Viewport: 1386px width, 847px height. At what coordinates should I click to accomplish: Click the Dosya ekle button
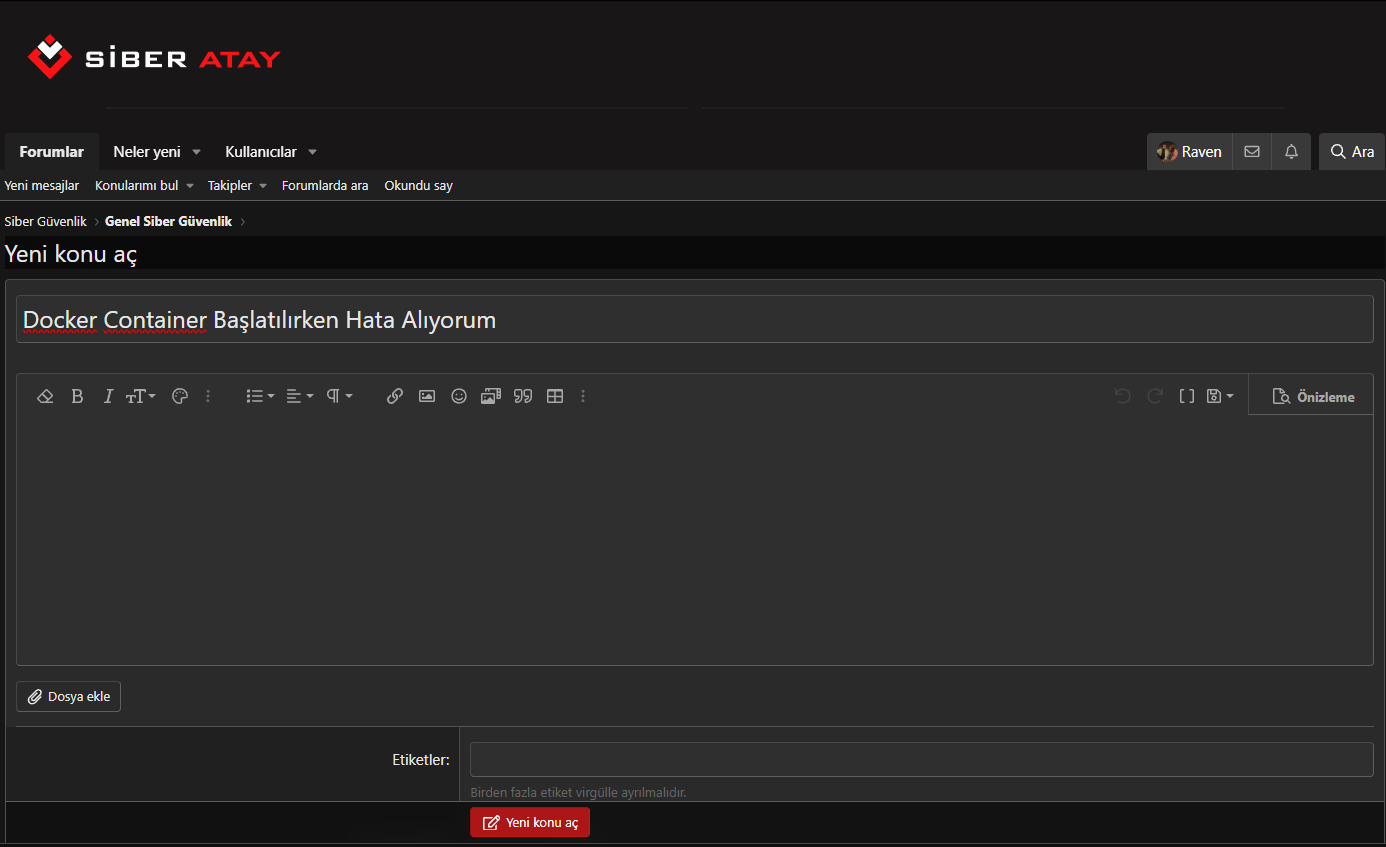pos(68,696)
